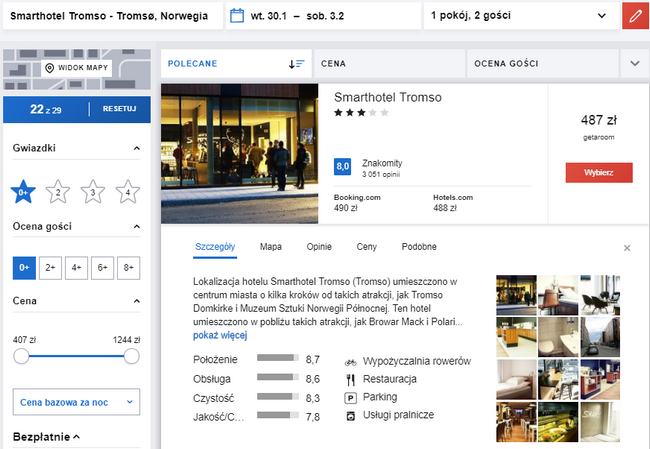
Task: Collapse the Bezpłatnie filter section
Action: [77, 437]
